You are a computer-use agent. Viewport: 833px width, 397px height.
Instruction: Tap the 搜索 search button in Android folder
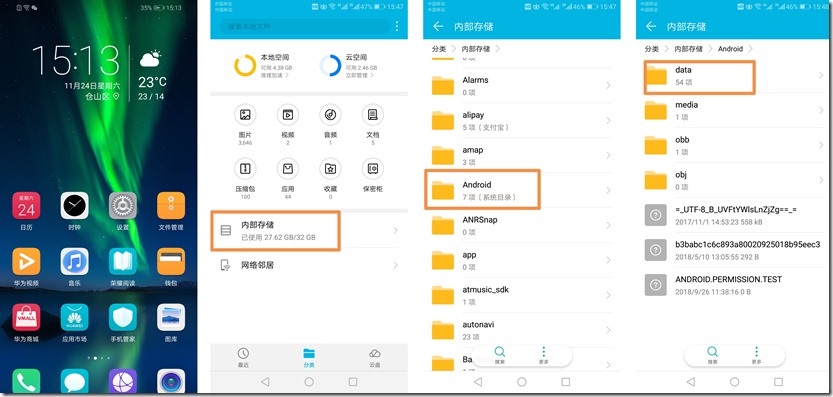(x=712, y=355)
